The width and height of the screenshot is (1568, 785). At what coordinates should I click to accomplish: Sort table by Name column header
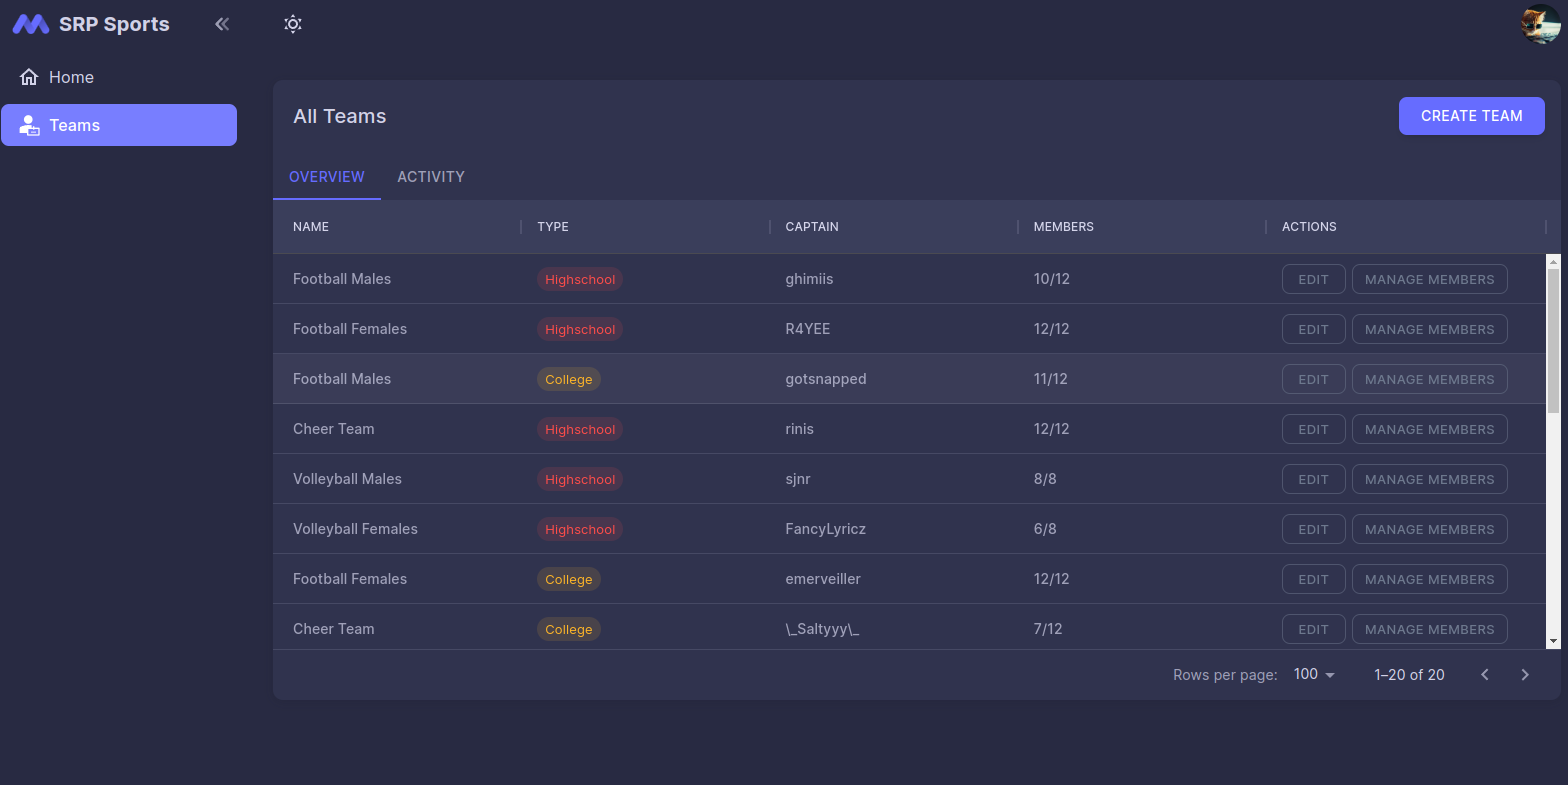(x=311, y=227)
